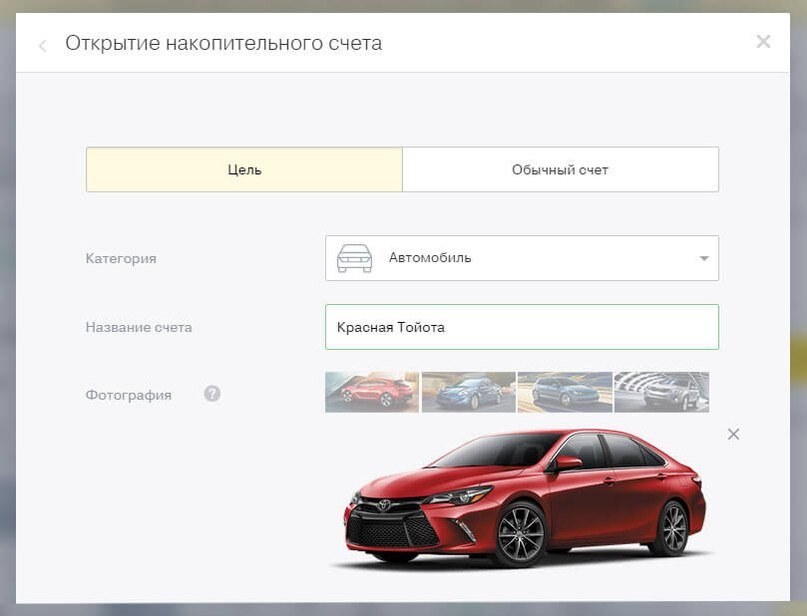Choose the silver SUV photo thumbnail
Screen dimensions: 807x616
point(661,392)
